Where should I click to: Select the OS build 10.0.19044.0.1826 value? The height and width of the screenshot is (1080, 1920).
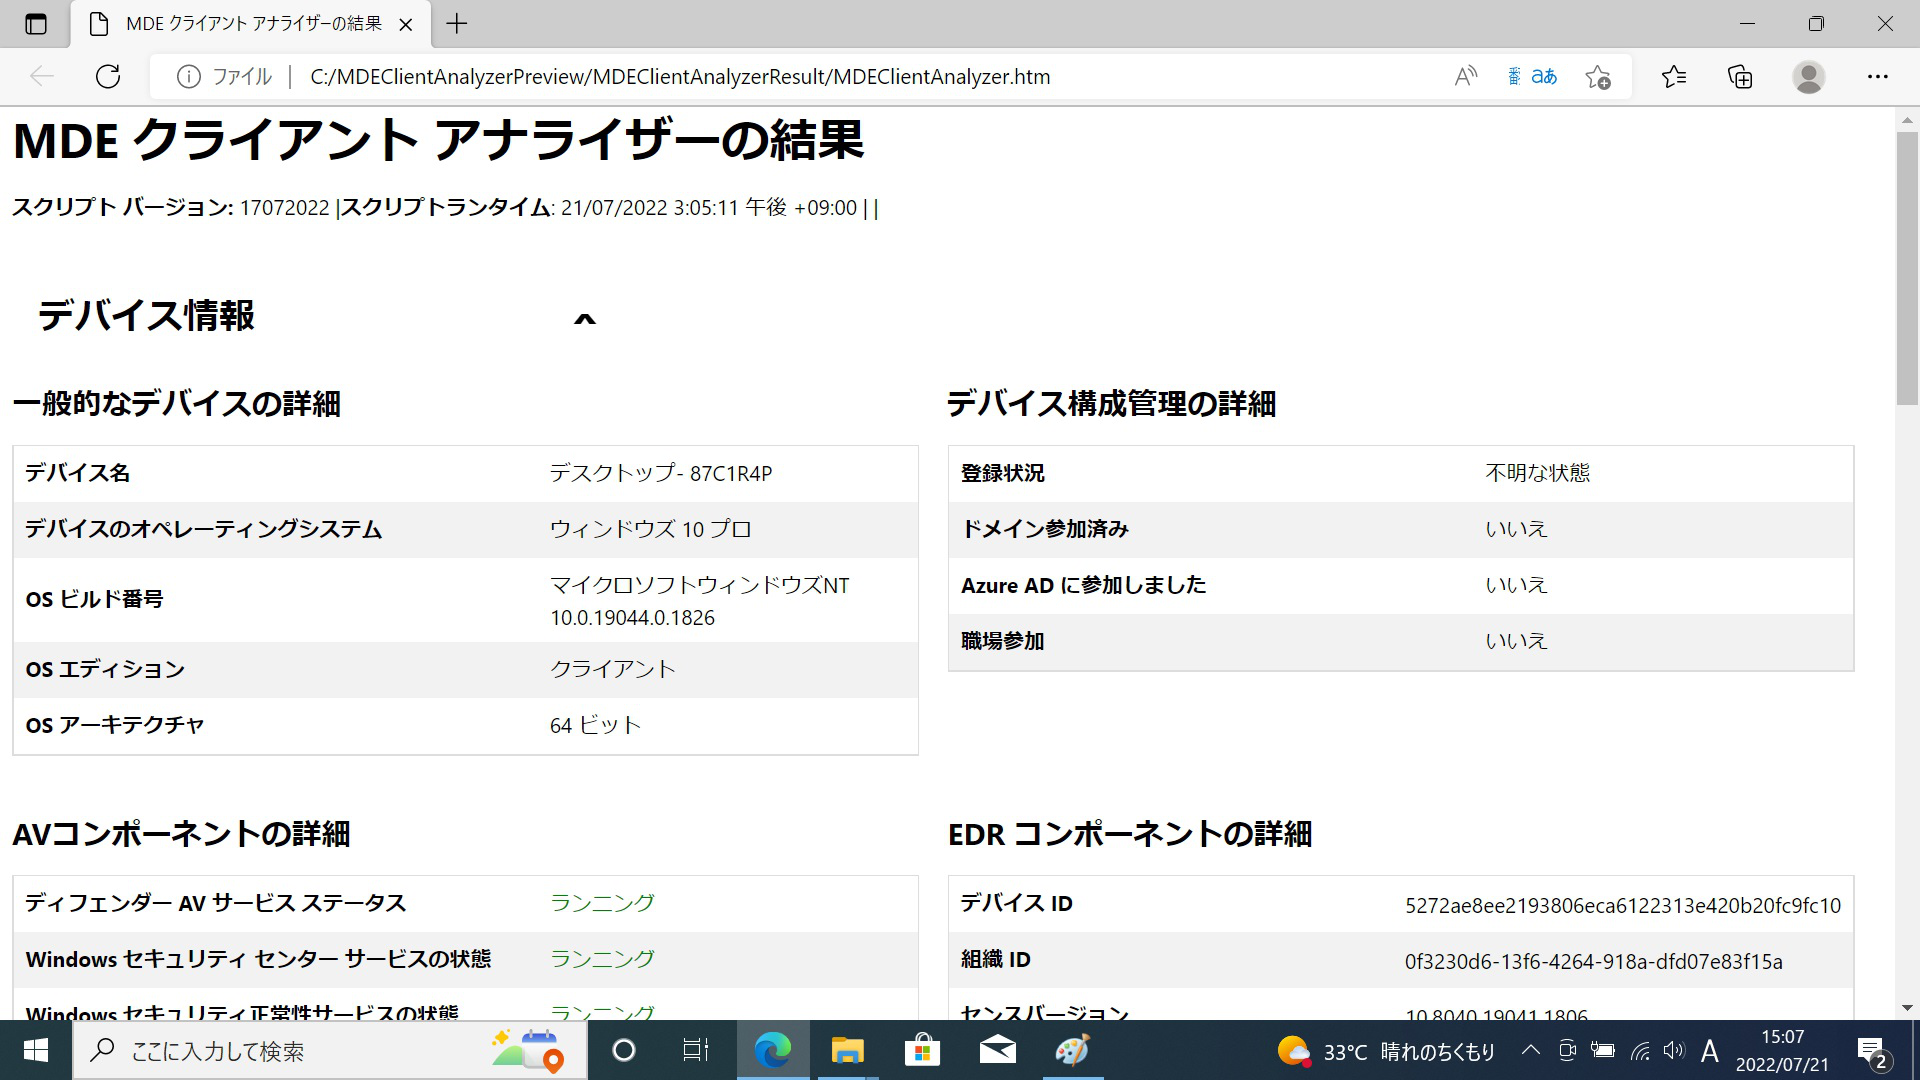pos(632,618)
